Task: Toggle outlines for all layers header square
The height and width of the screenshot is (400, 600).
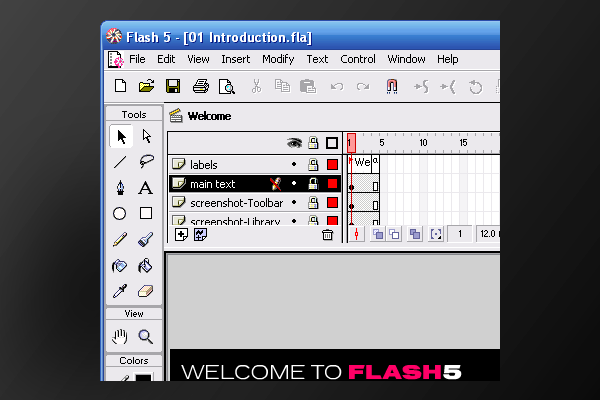Action: 332,143
